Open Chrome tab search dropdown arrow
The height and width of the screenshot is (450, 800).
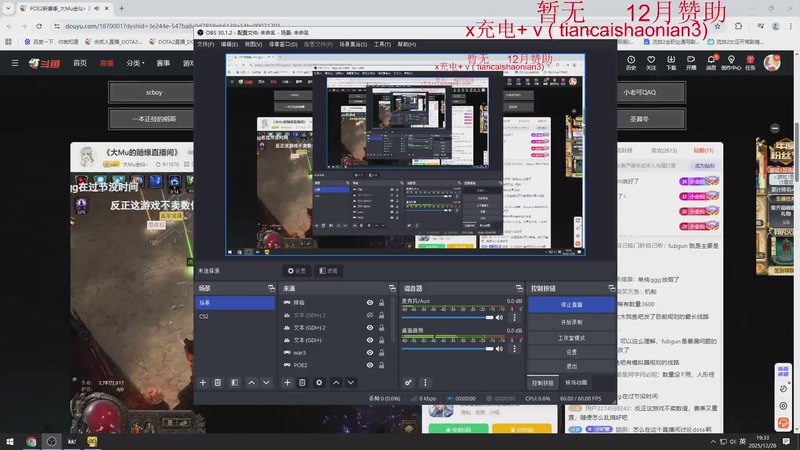[8, 8]
